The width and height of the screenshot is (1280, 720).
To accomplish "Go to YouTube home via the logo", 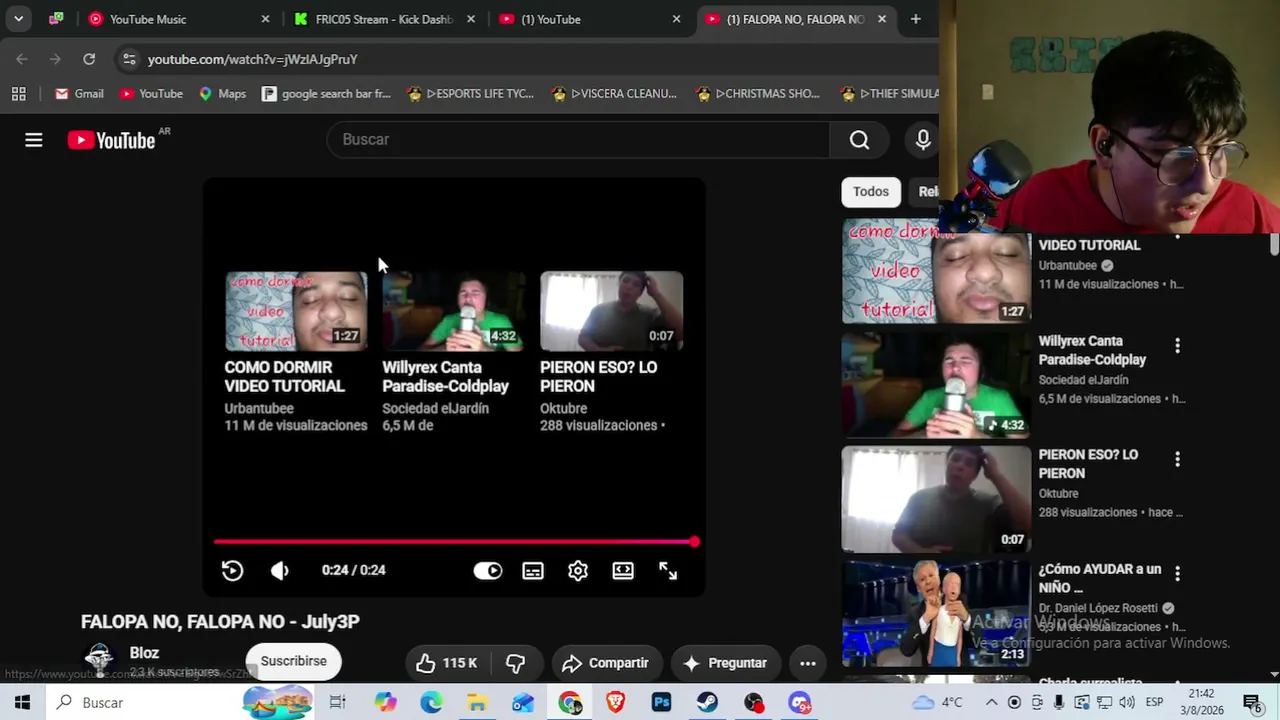I will (x=112, y=140).
